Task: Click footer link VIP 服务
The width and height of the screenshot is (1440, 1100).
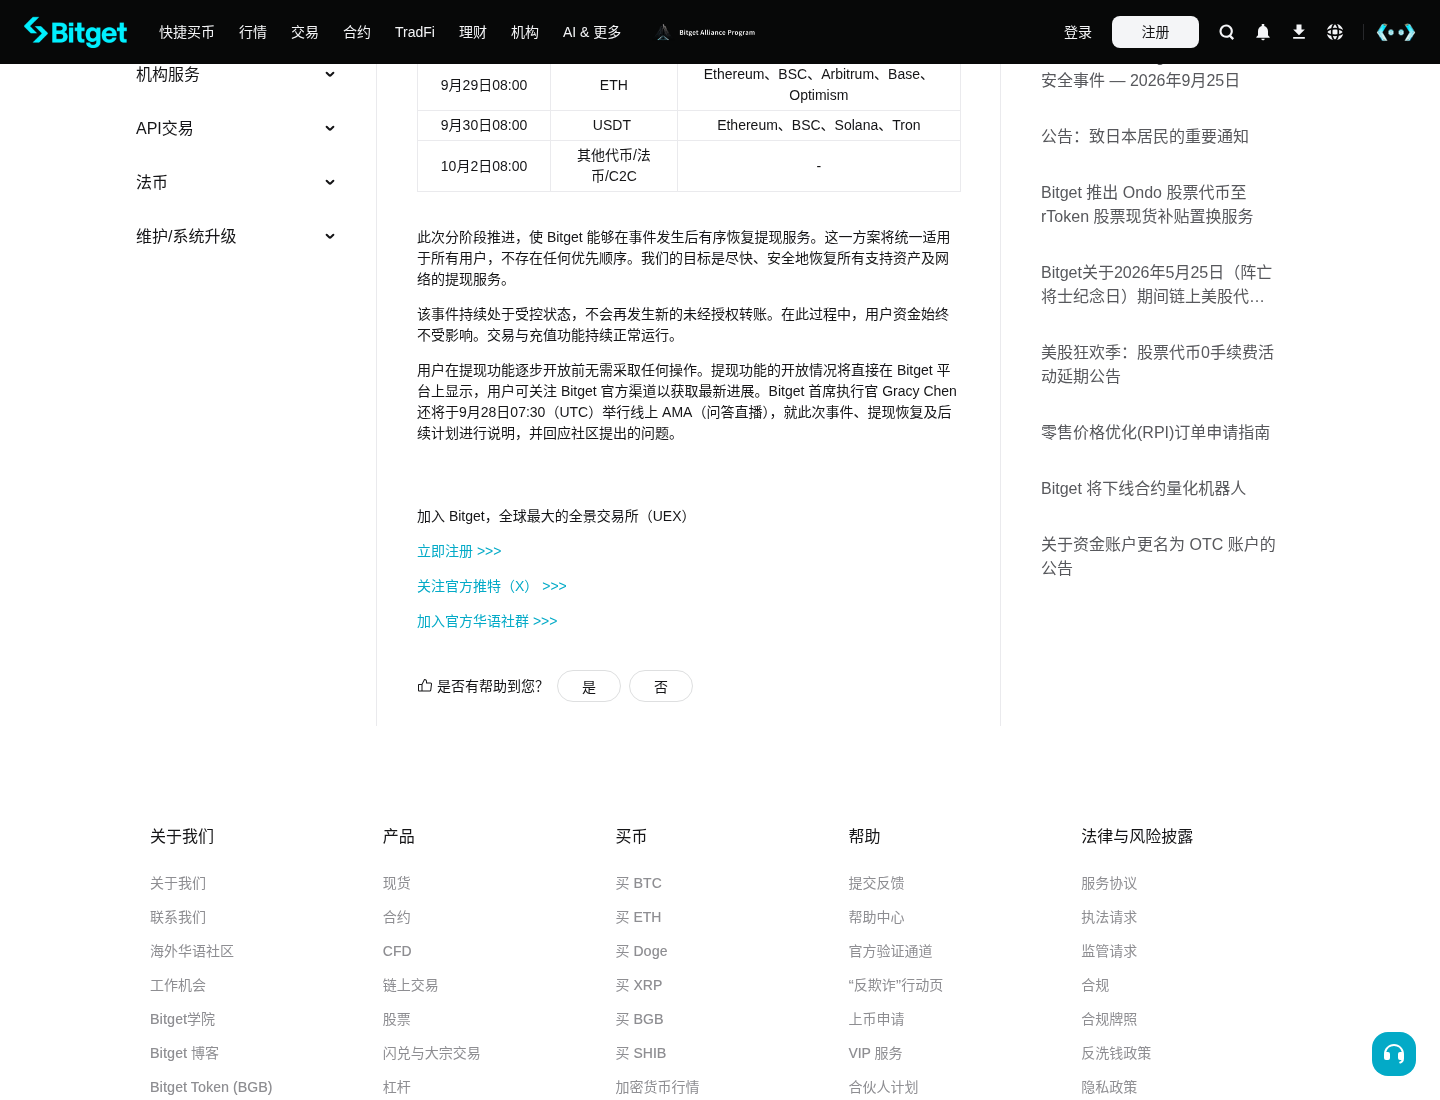Action: click(x=876, y=1053)
